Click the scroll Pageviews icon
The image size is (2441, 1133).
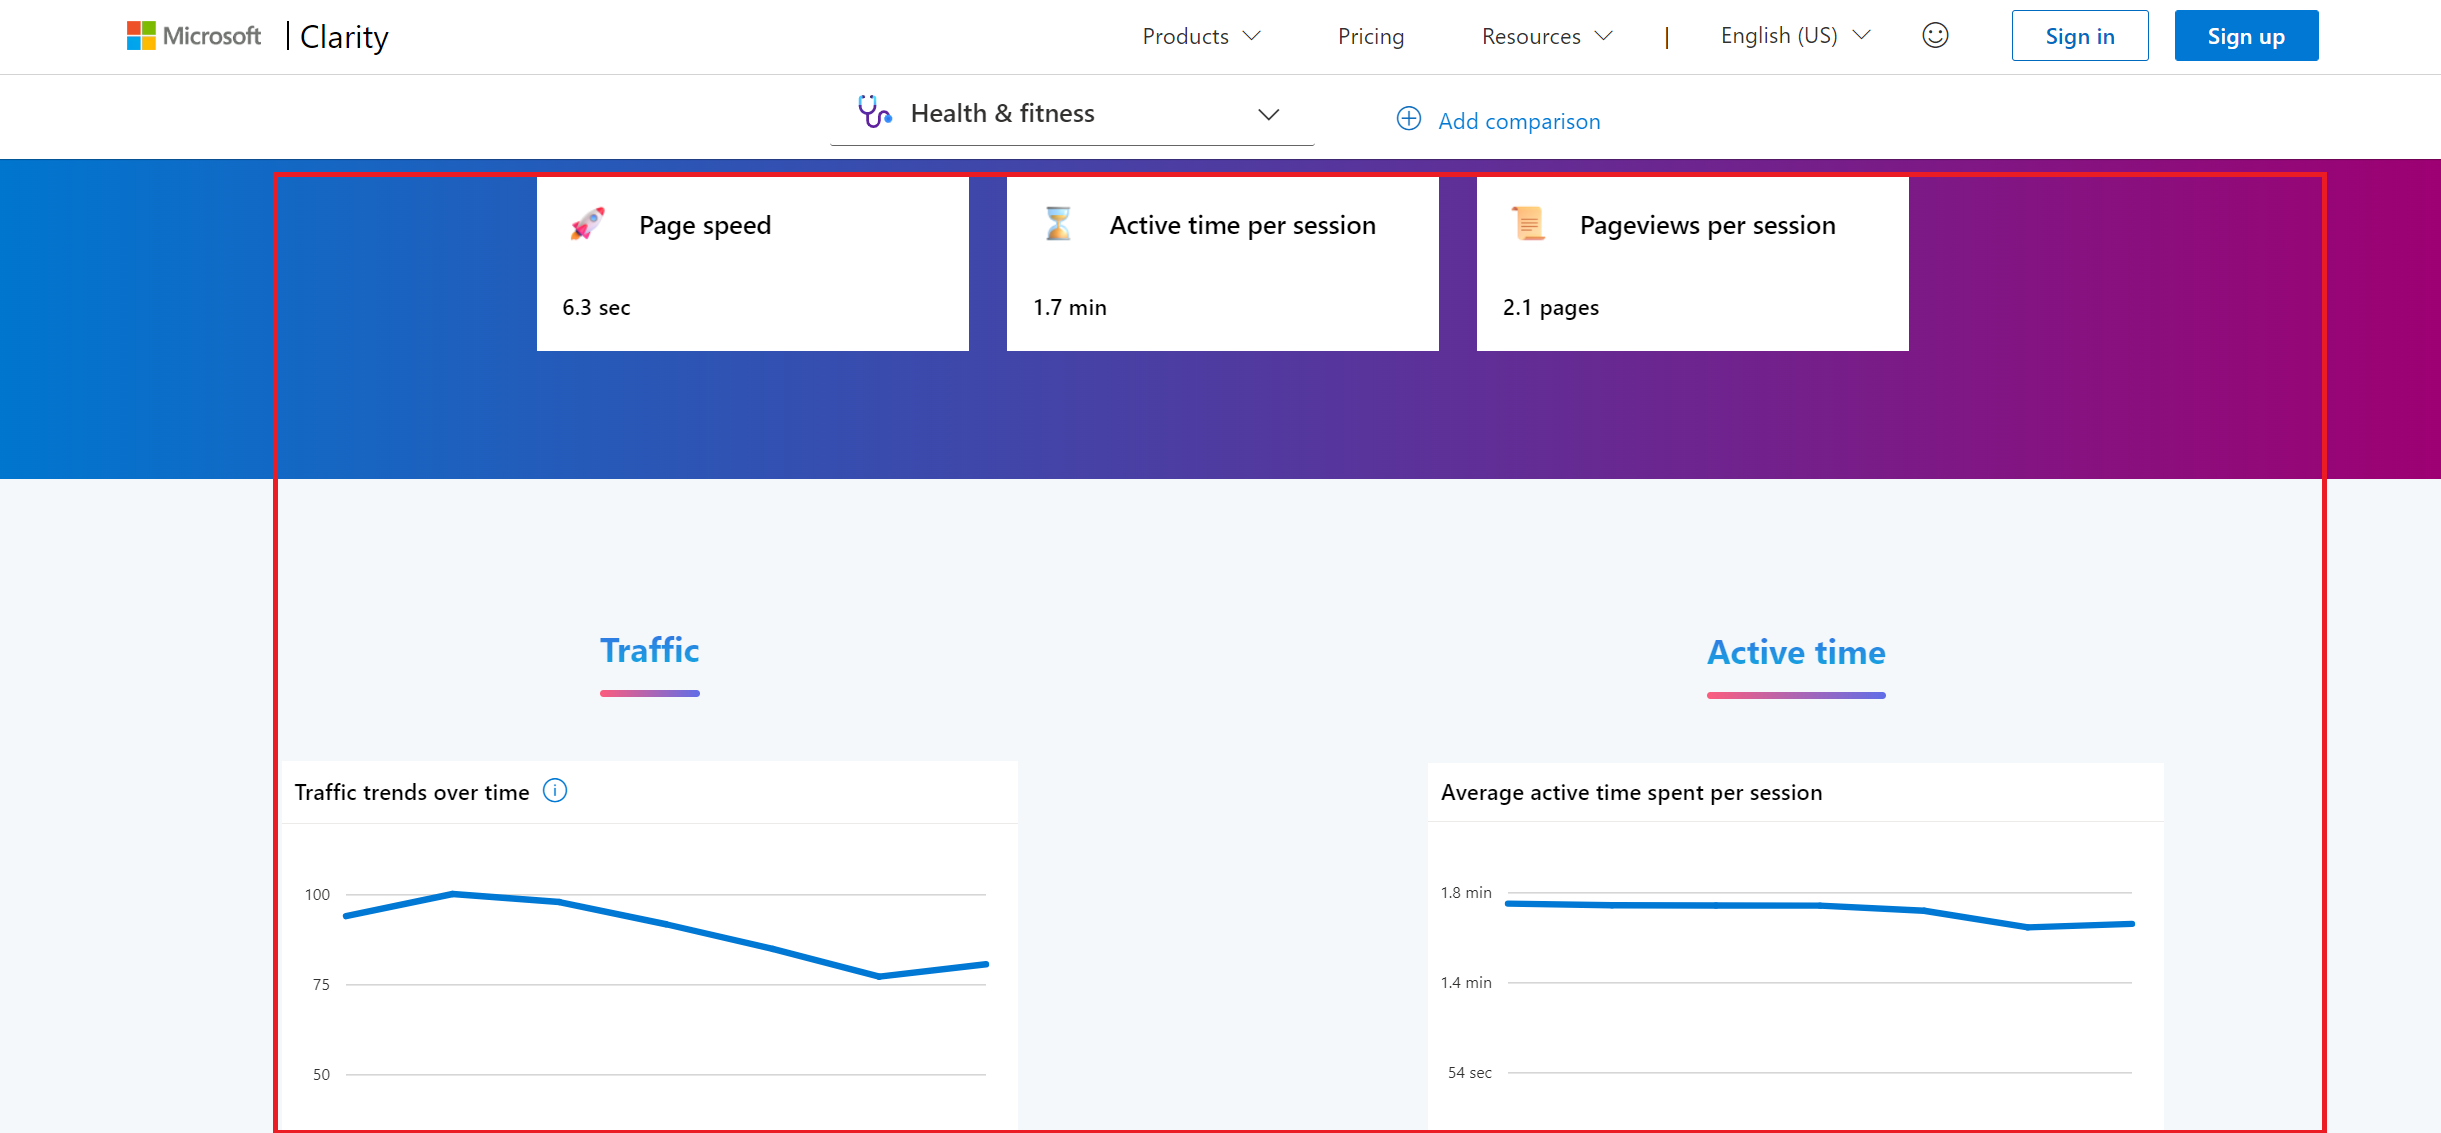1528,224
